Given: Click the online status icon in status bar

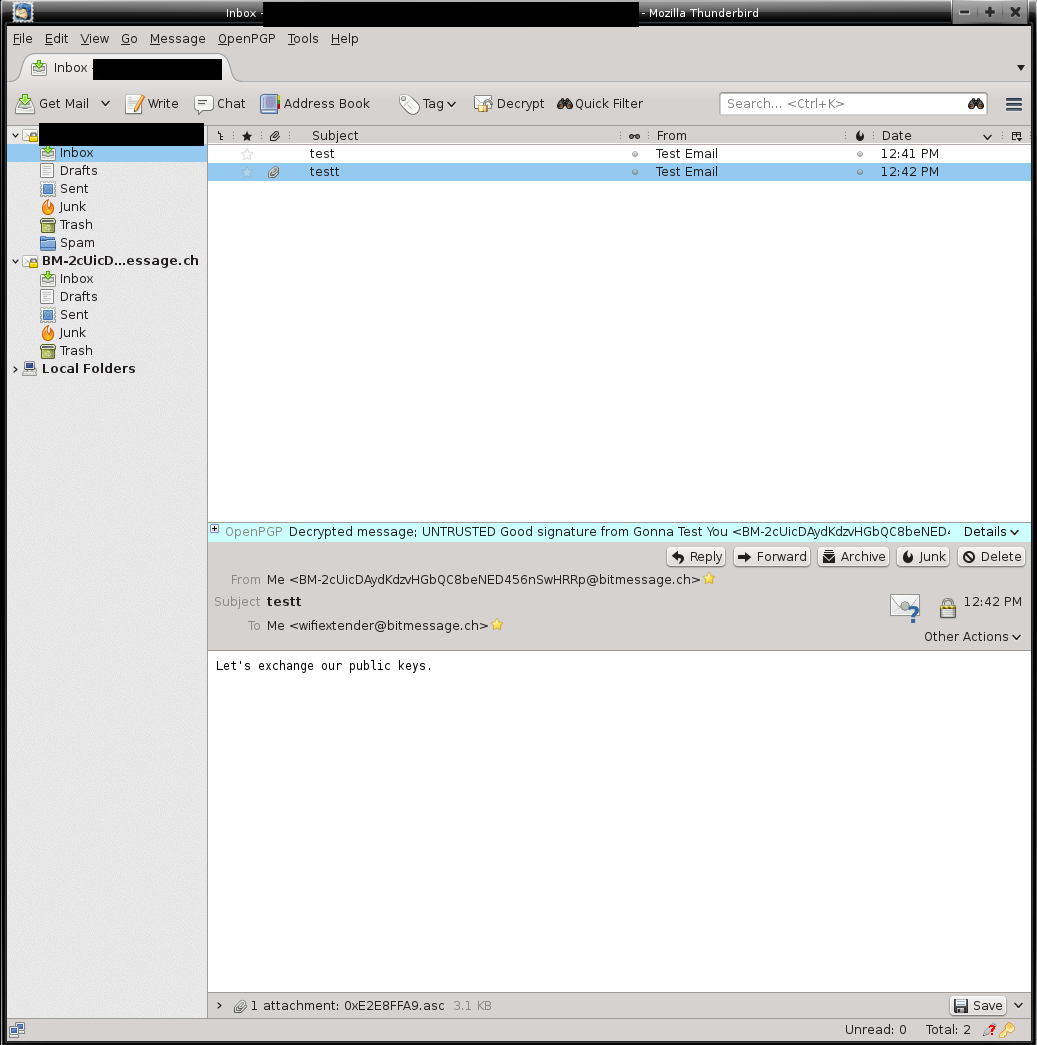Looking at the screenshot, I should tap(17, 1030).
